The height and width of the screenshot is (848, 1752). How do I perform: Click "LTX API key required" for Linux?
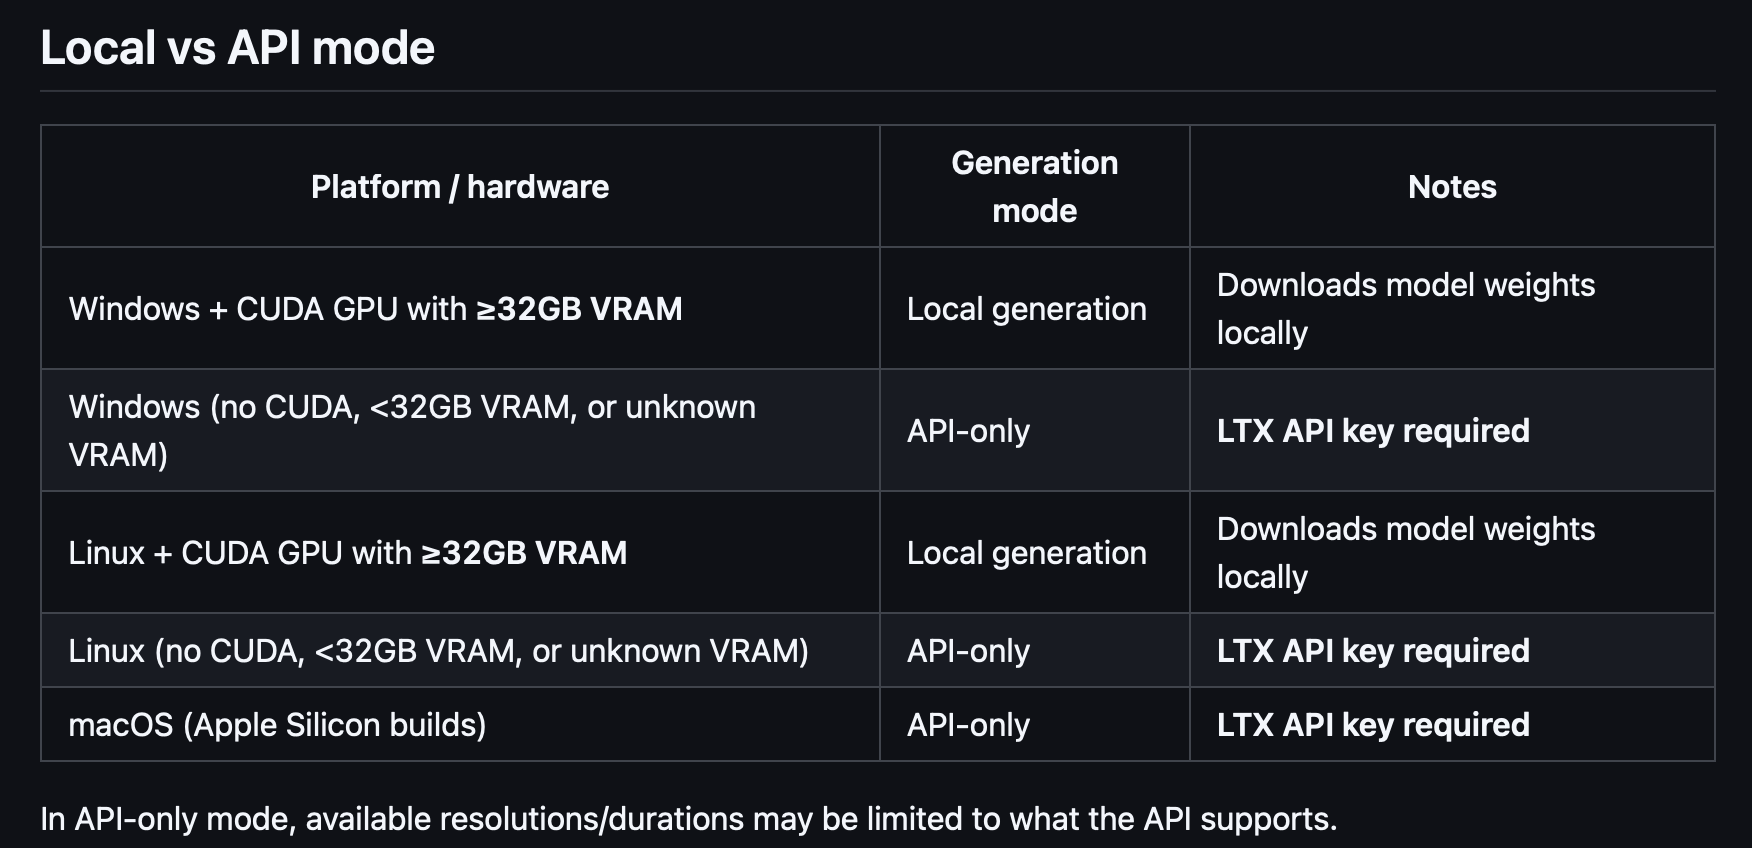pos(1373,651)
